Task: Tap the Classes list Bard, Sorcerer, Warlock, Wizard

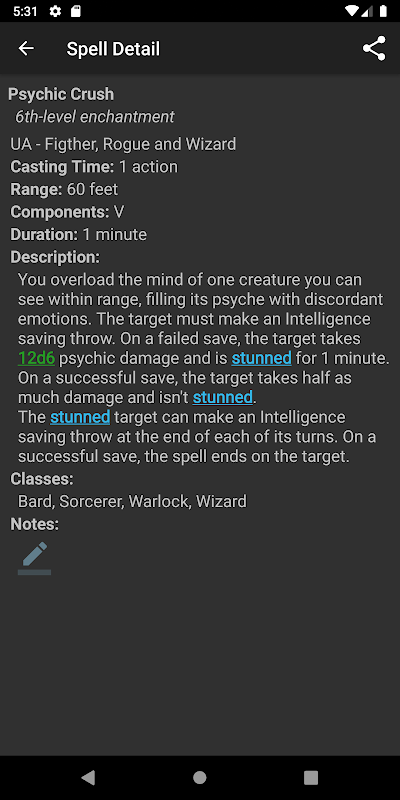Action: (132, 501)
